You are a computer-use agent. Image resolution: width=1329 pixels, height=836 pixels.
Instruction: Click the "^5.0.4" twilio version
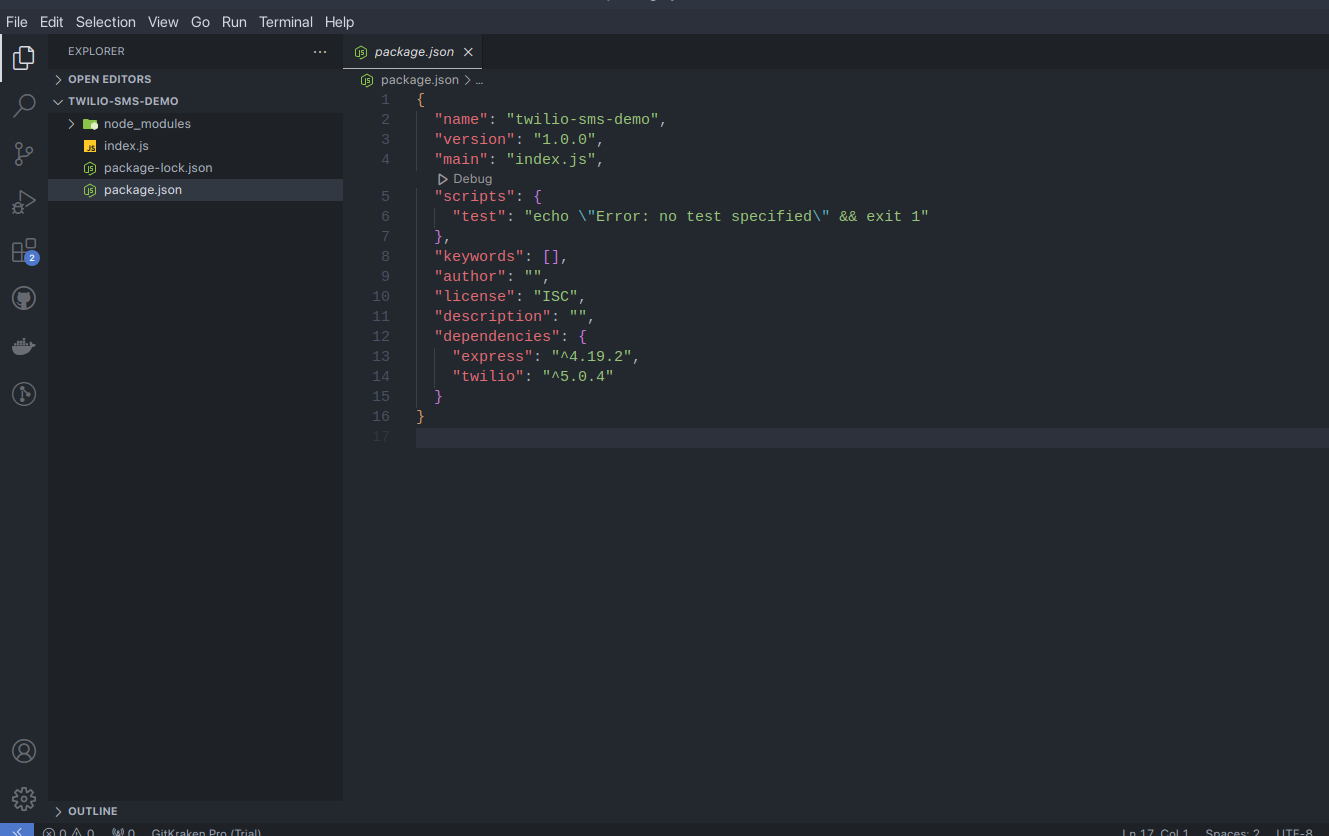[577, 377]
